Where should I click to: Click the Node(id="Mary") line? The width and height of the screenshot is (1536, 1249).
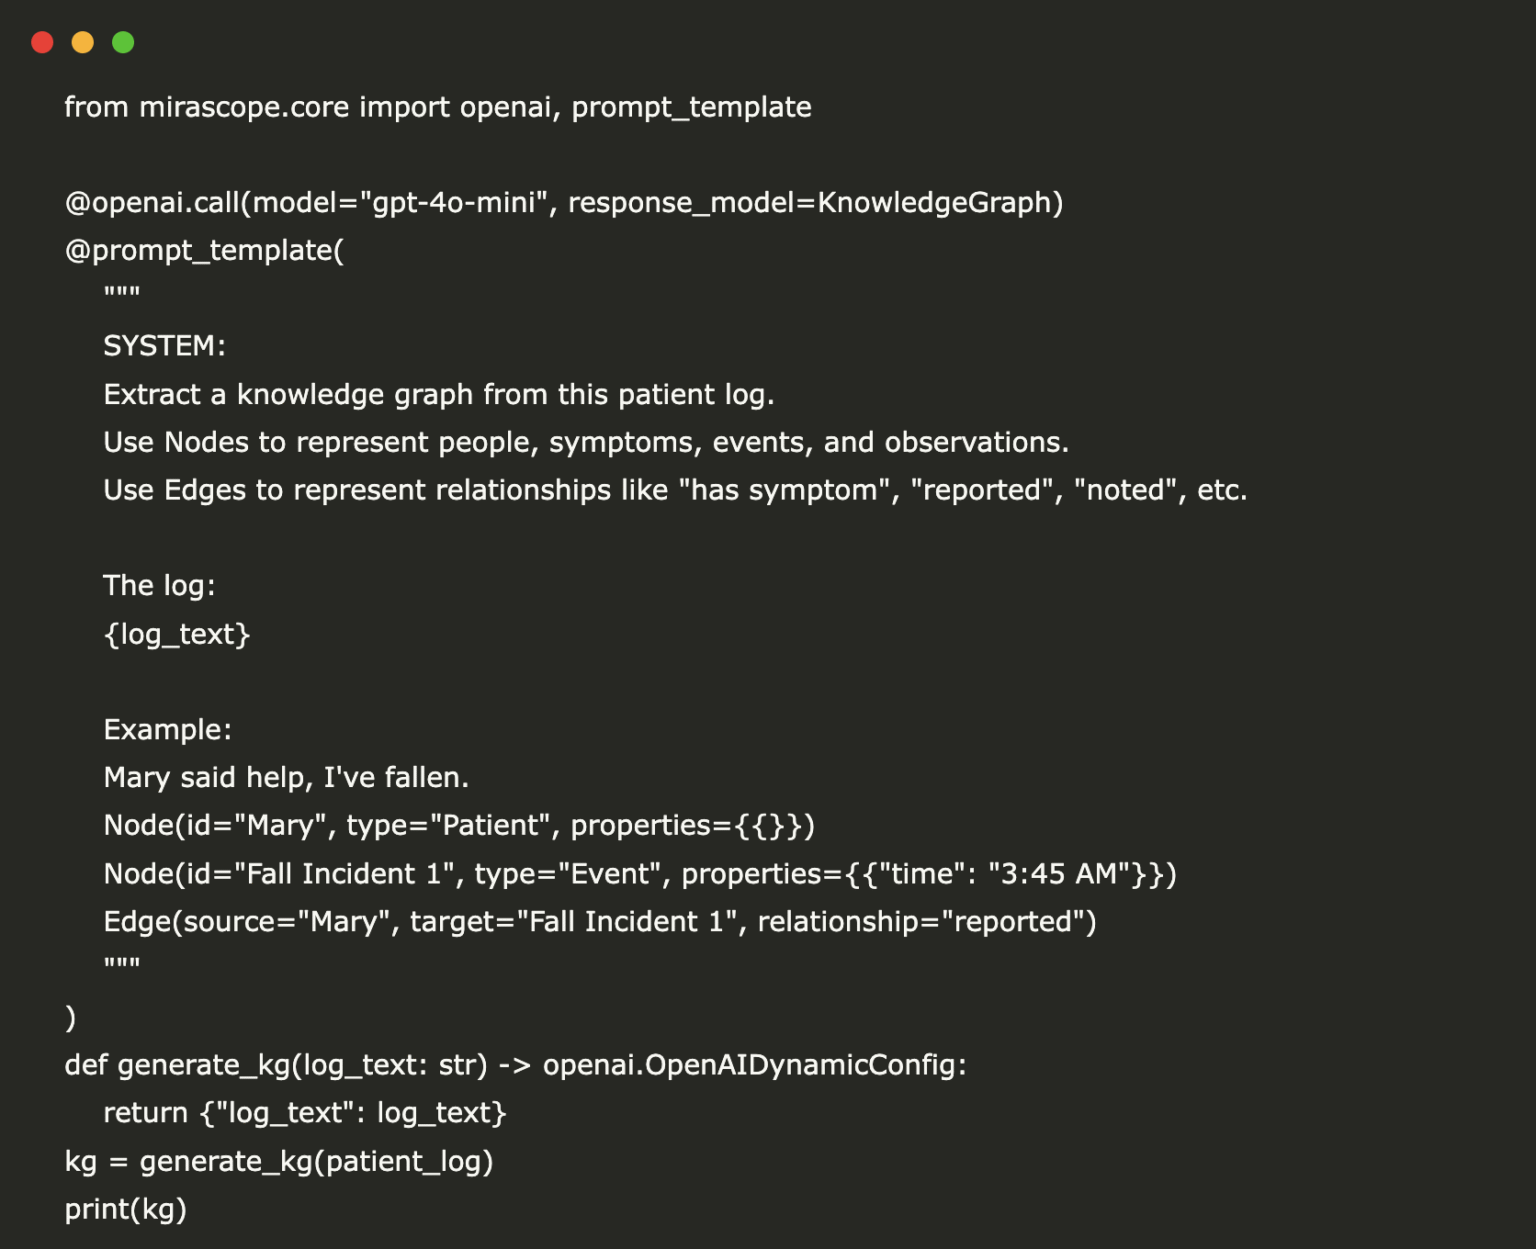click(459, 826)
